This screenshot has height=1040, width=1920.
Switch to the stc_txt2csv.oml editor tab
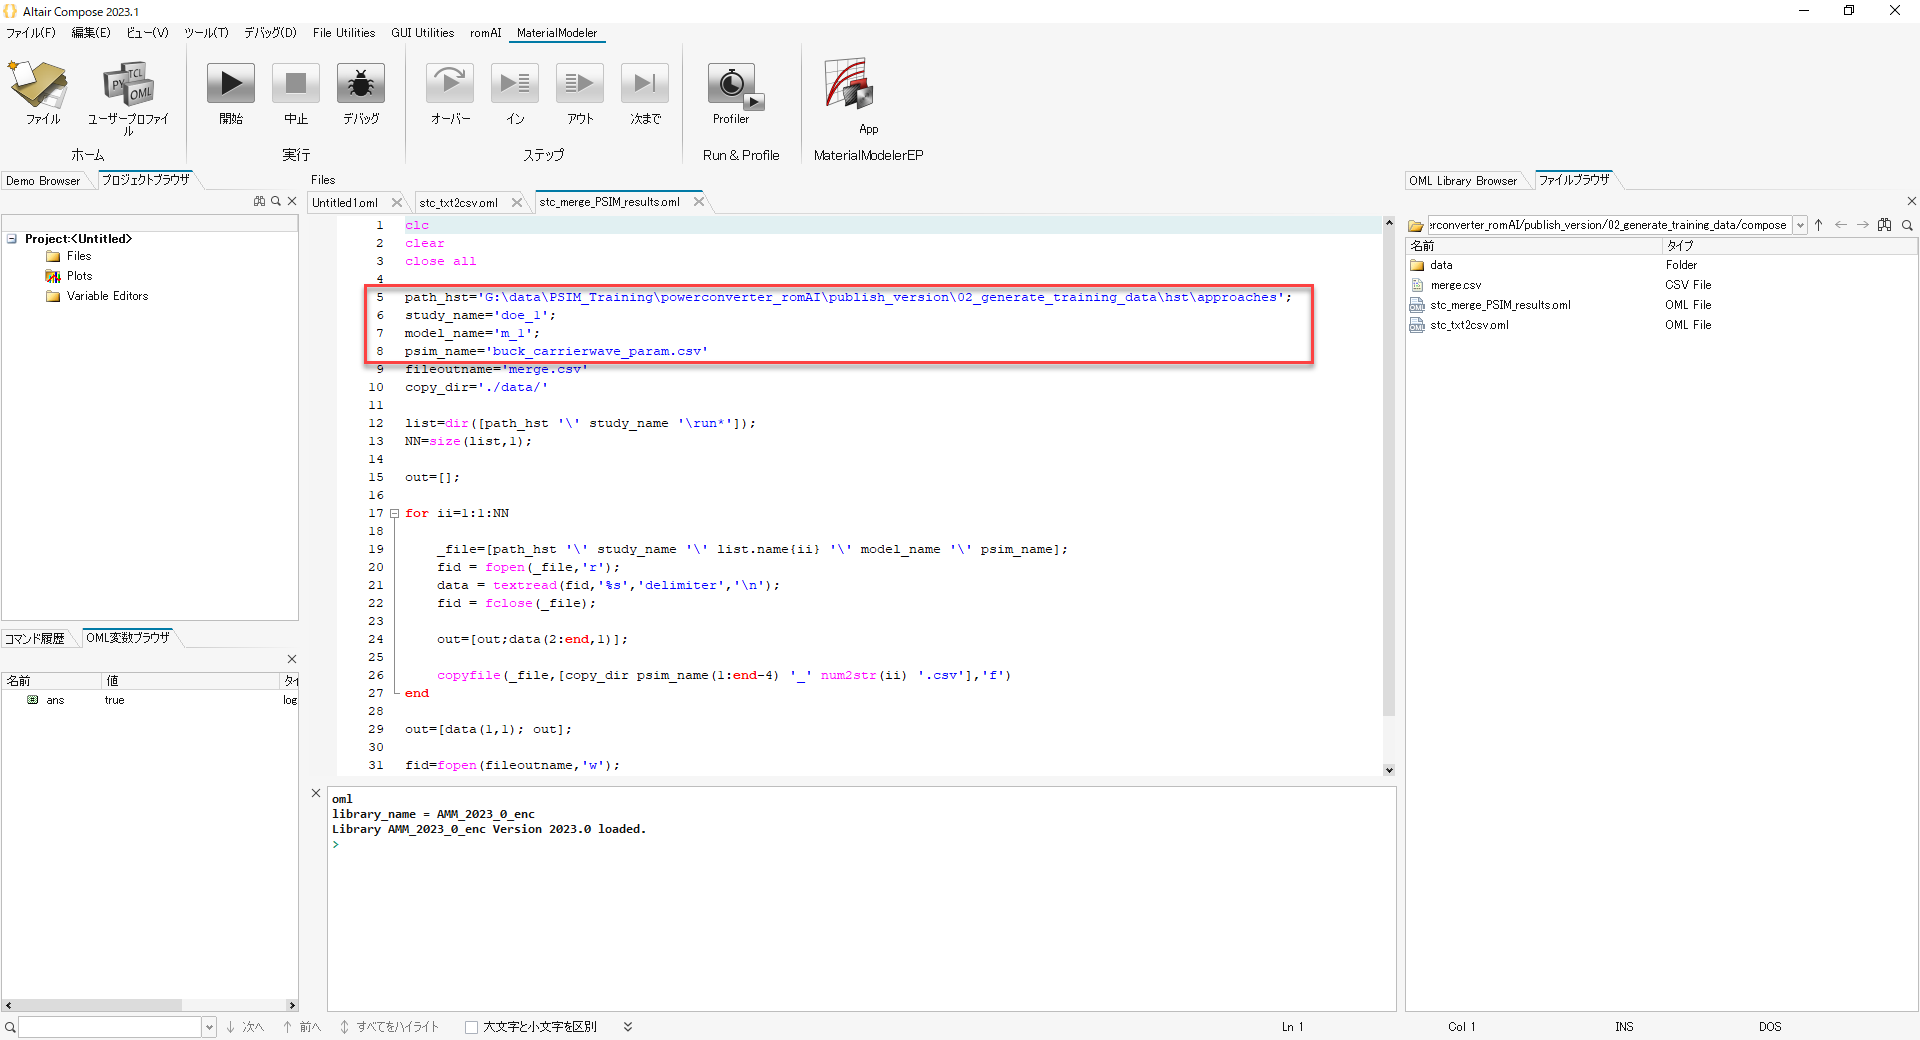pyautogui.click(x=458, y=202)
